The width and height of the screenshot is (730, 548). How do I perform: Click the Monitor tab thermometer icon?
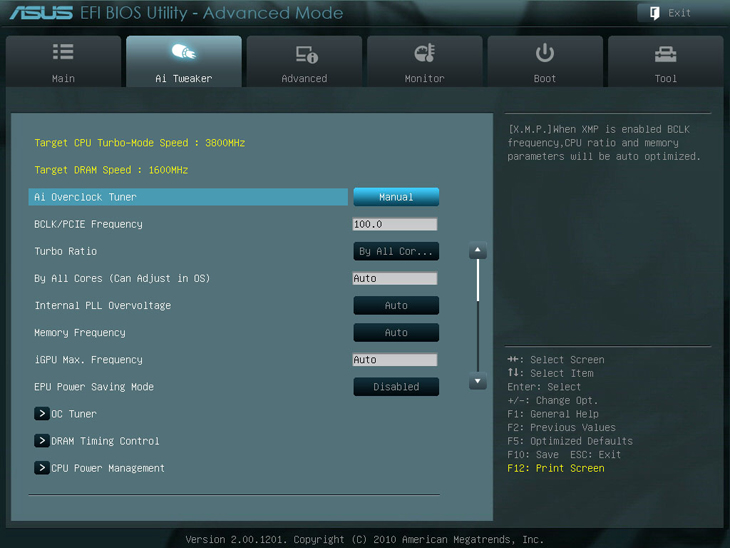coord(424,52)
